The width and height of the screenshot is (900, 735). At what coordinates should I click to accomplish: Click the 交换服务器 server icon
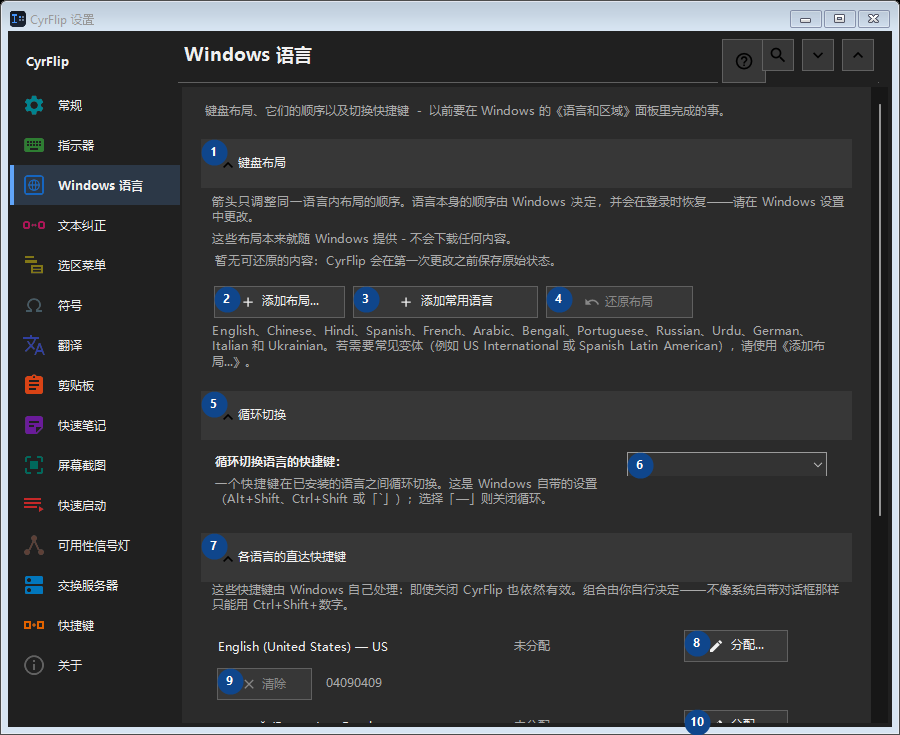34,585
